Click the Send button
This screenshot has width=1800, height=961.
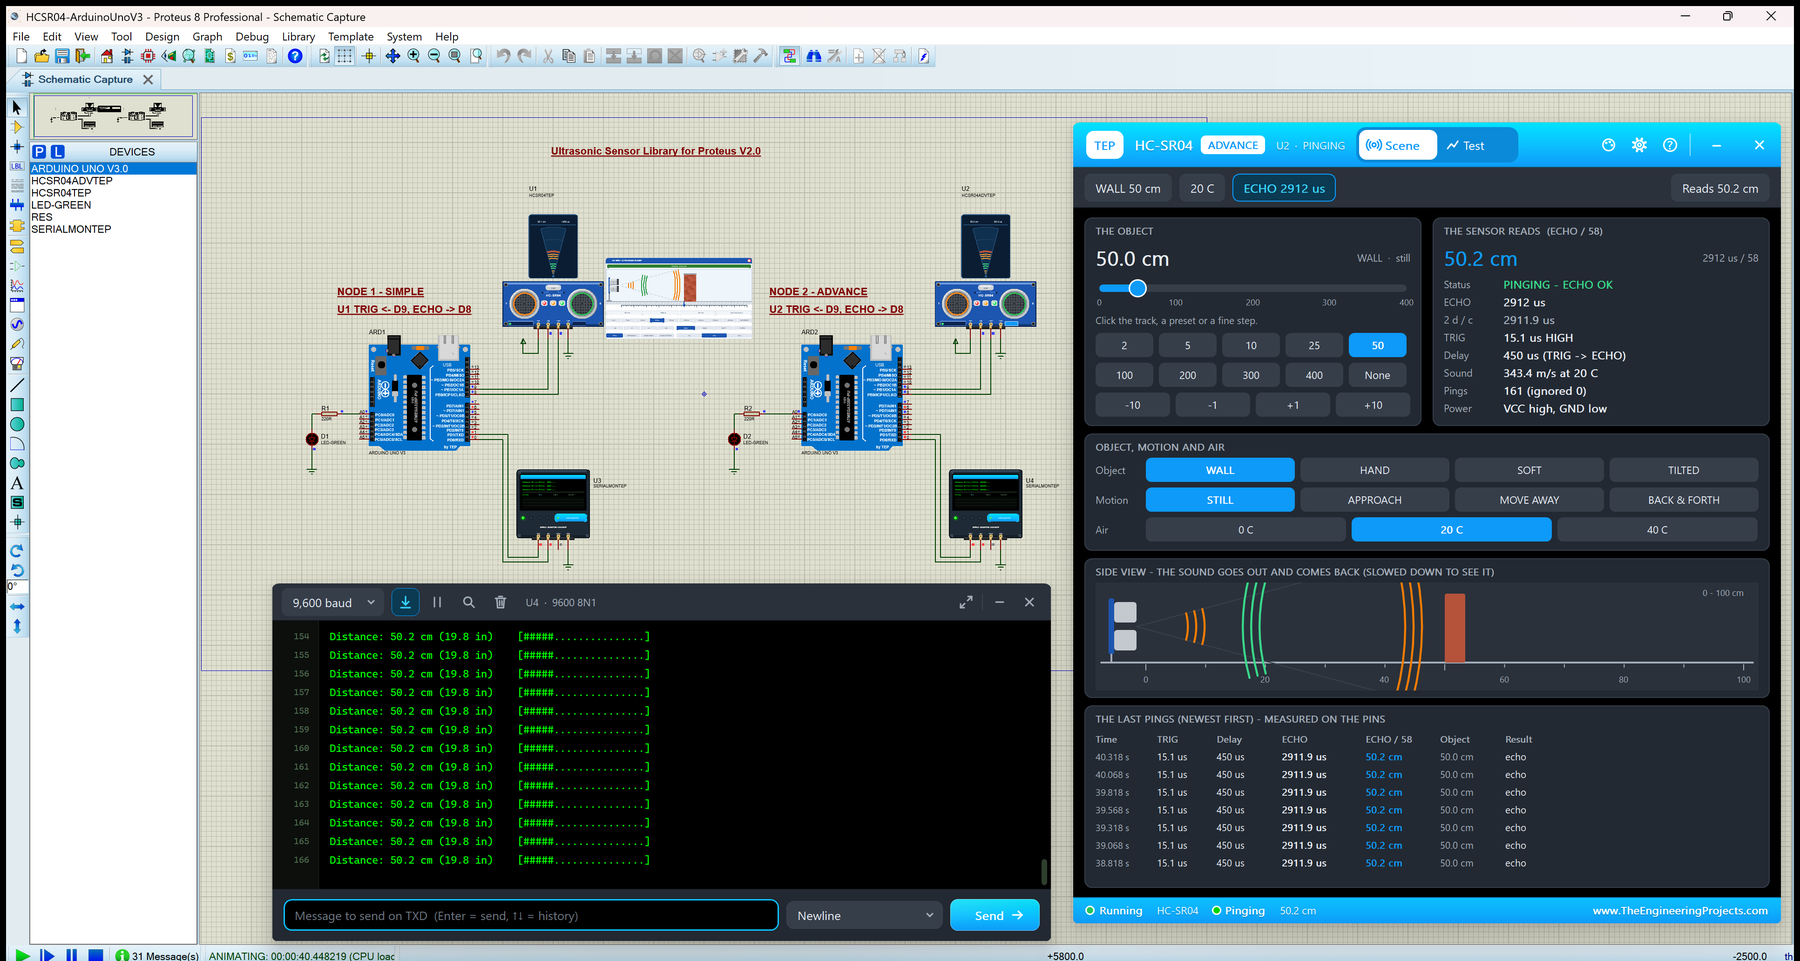click(x=995, y=916)
